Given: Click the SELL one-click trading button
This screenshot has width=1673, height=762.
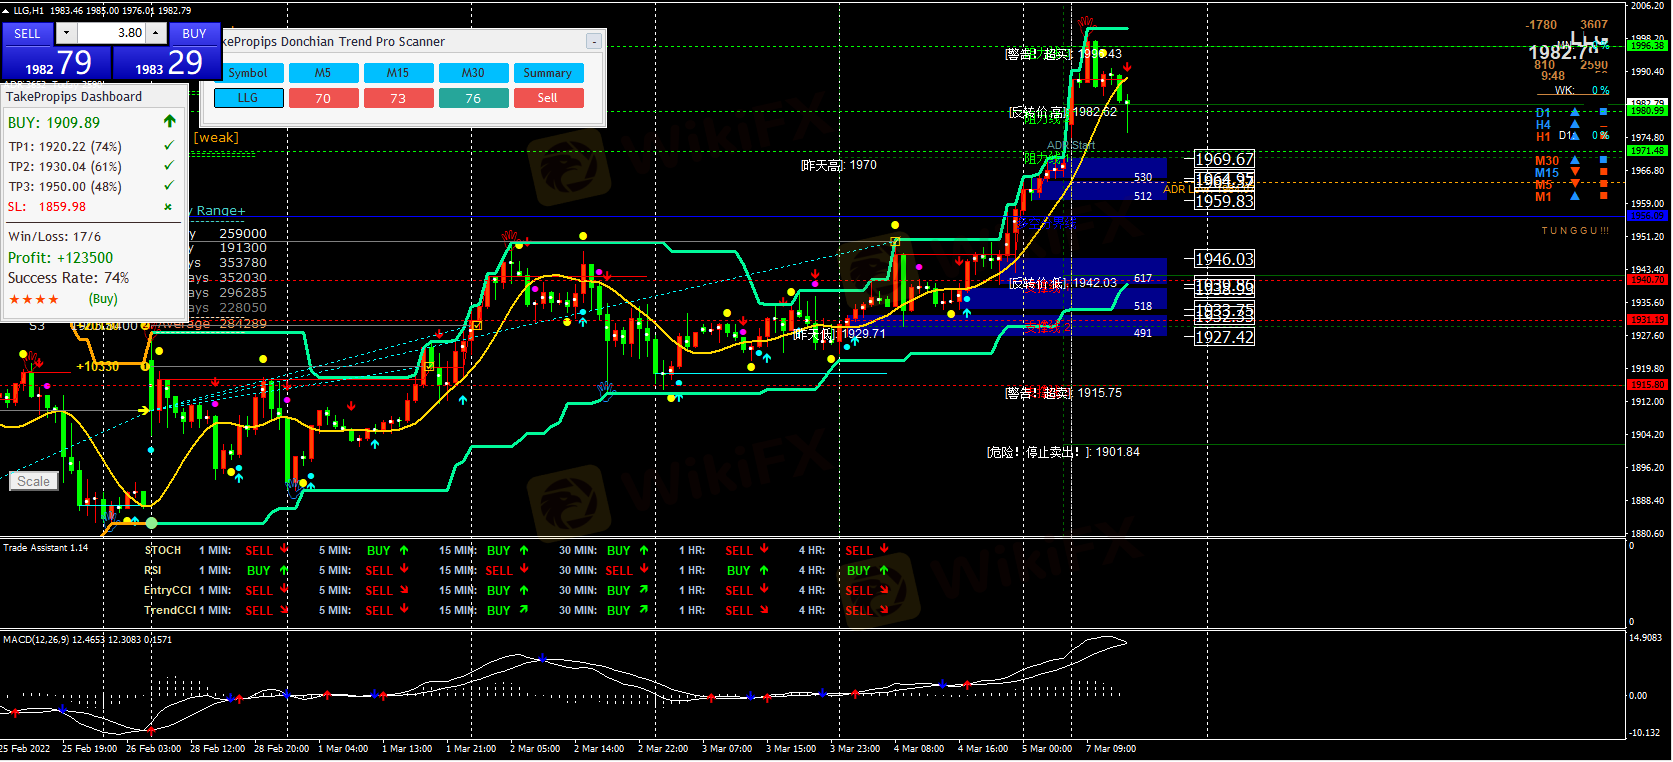Looking at the screenshot, I should point(27,34).
